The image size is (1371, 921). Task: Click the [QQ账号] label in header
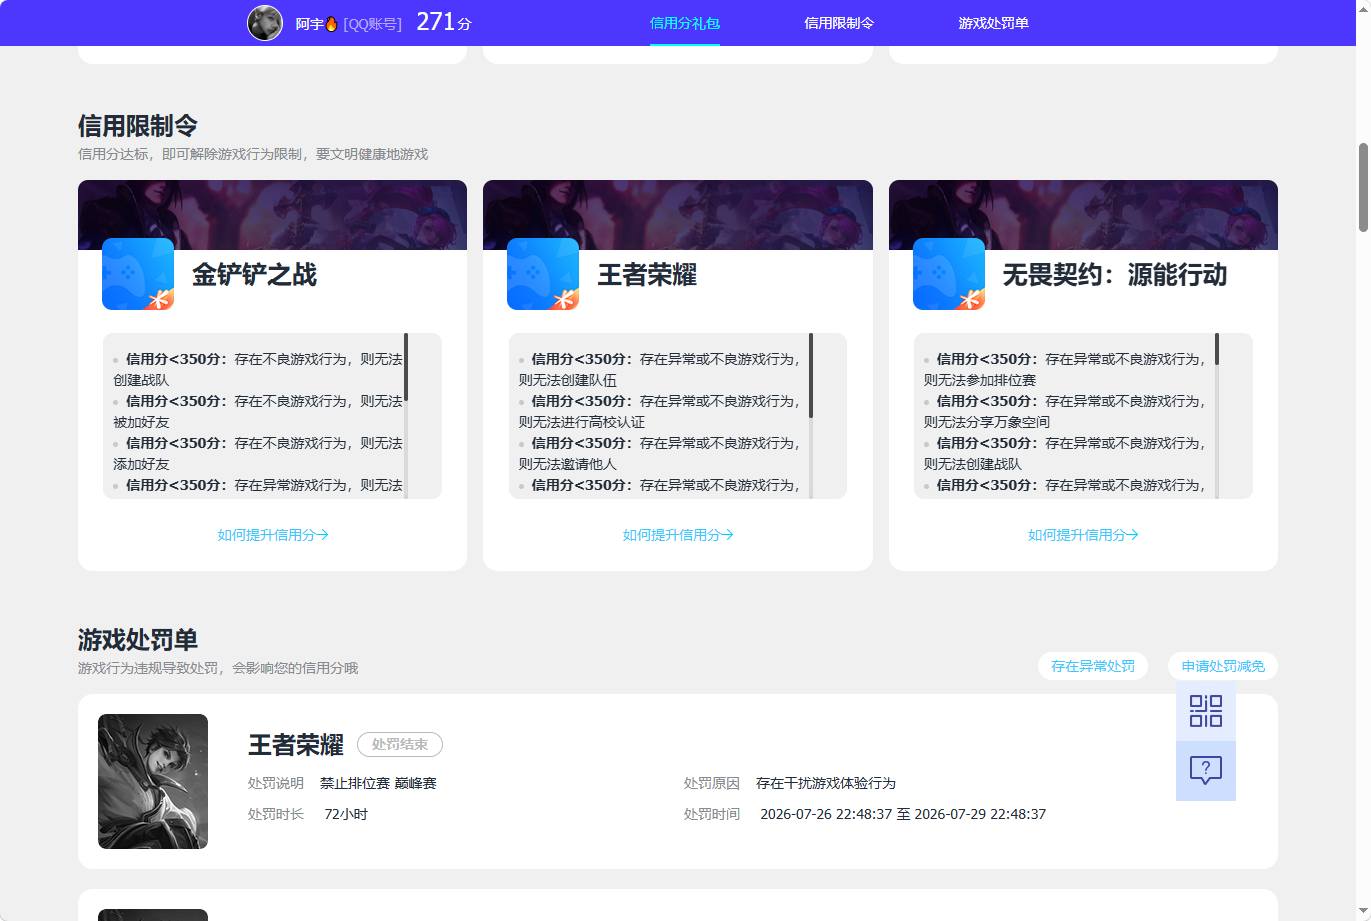pos(372,23)
